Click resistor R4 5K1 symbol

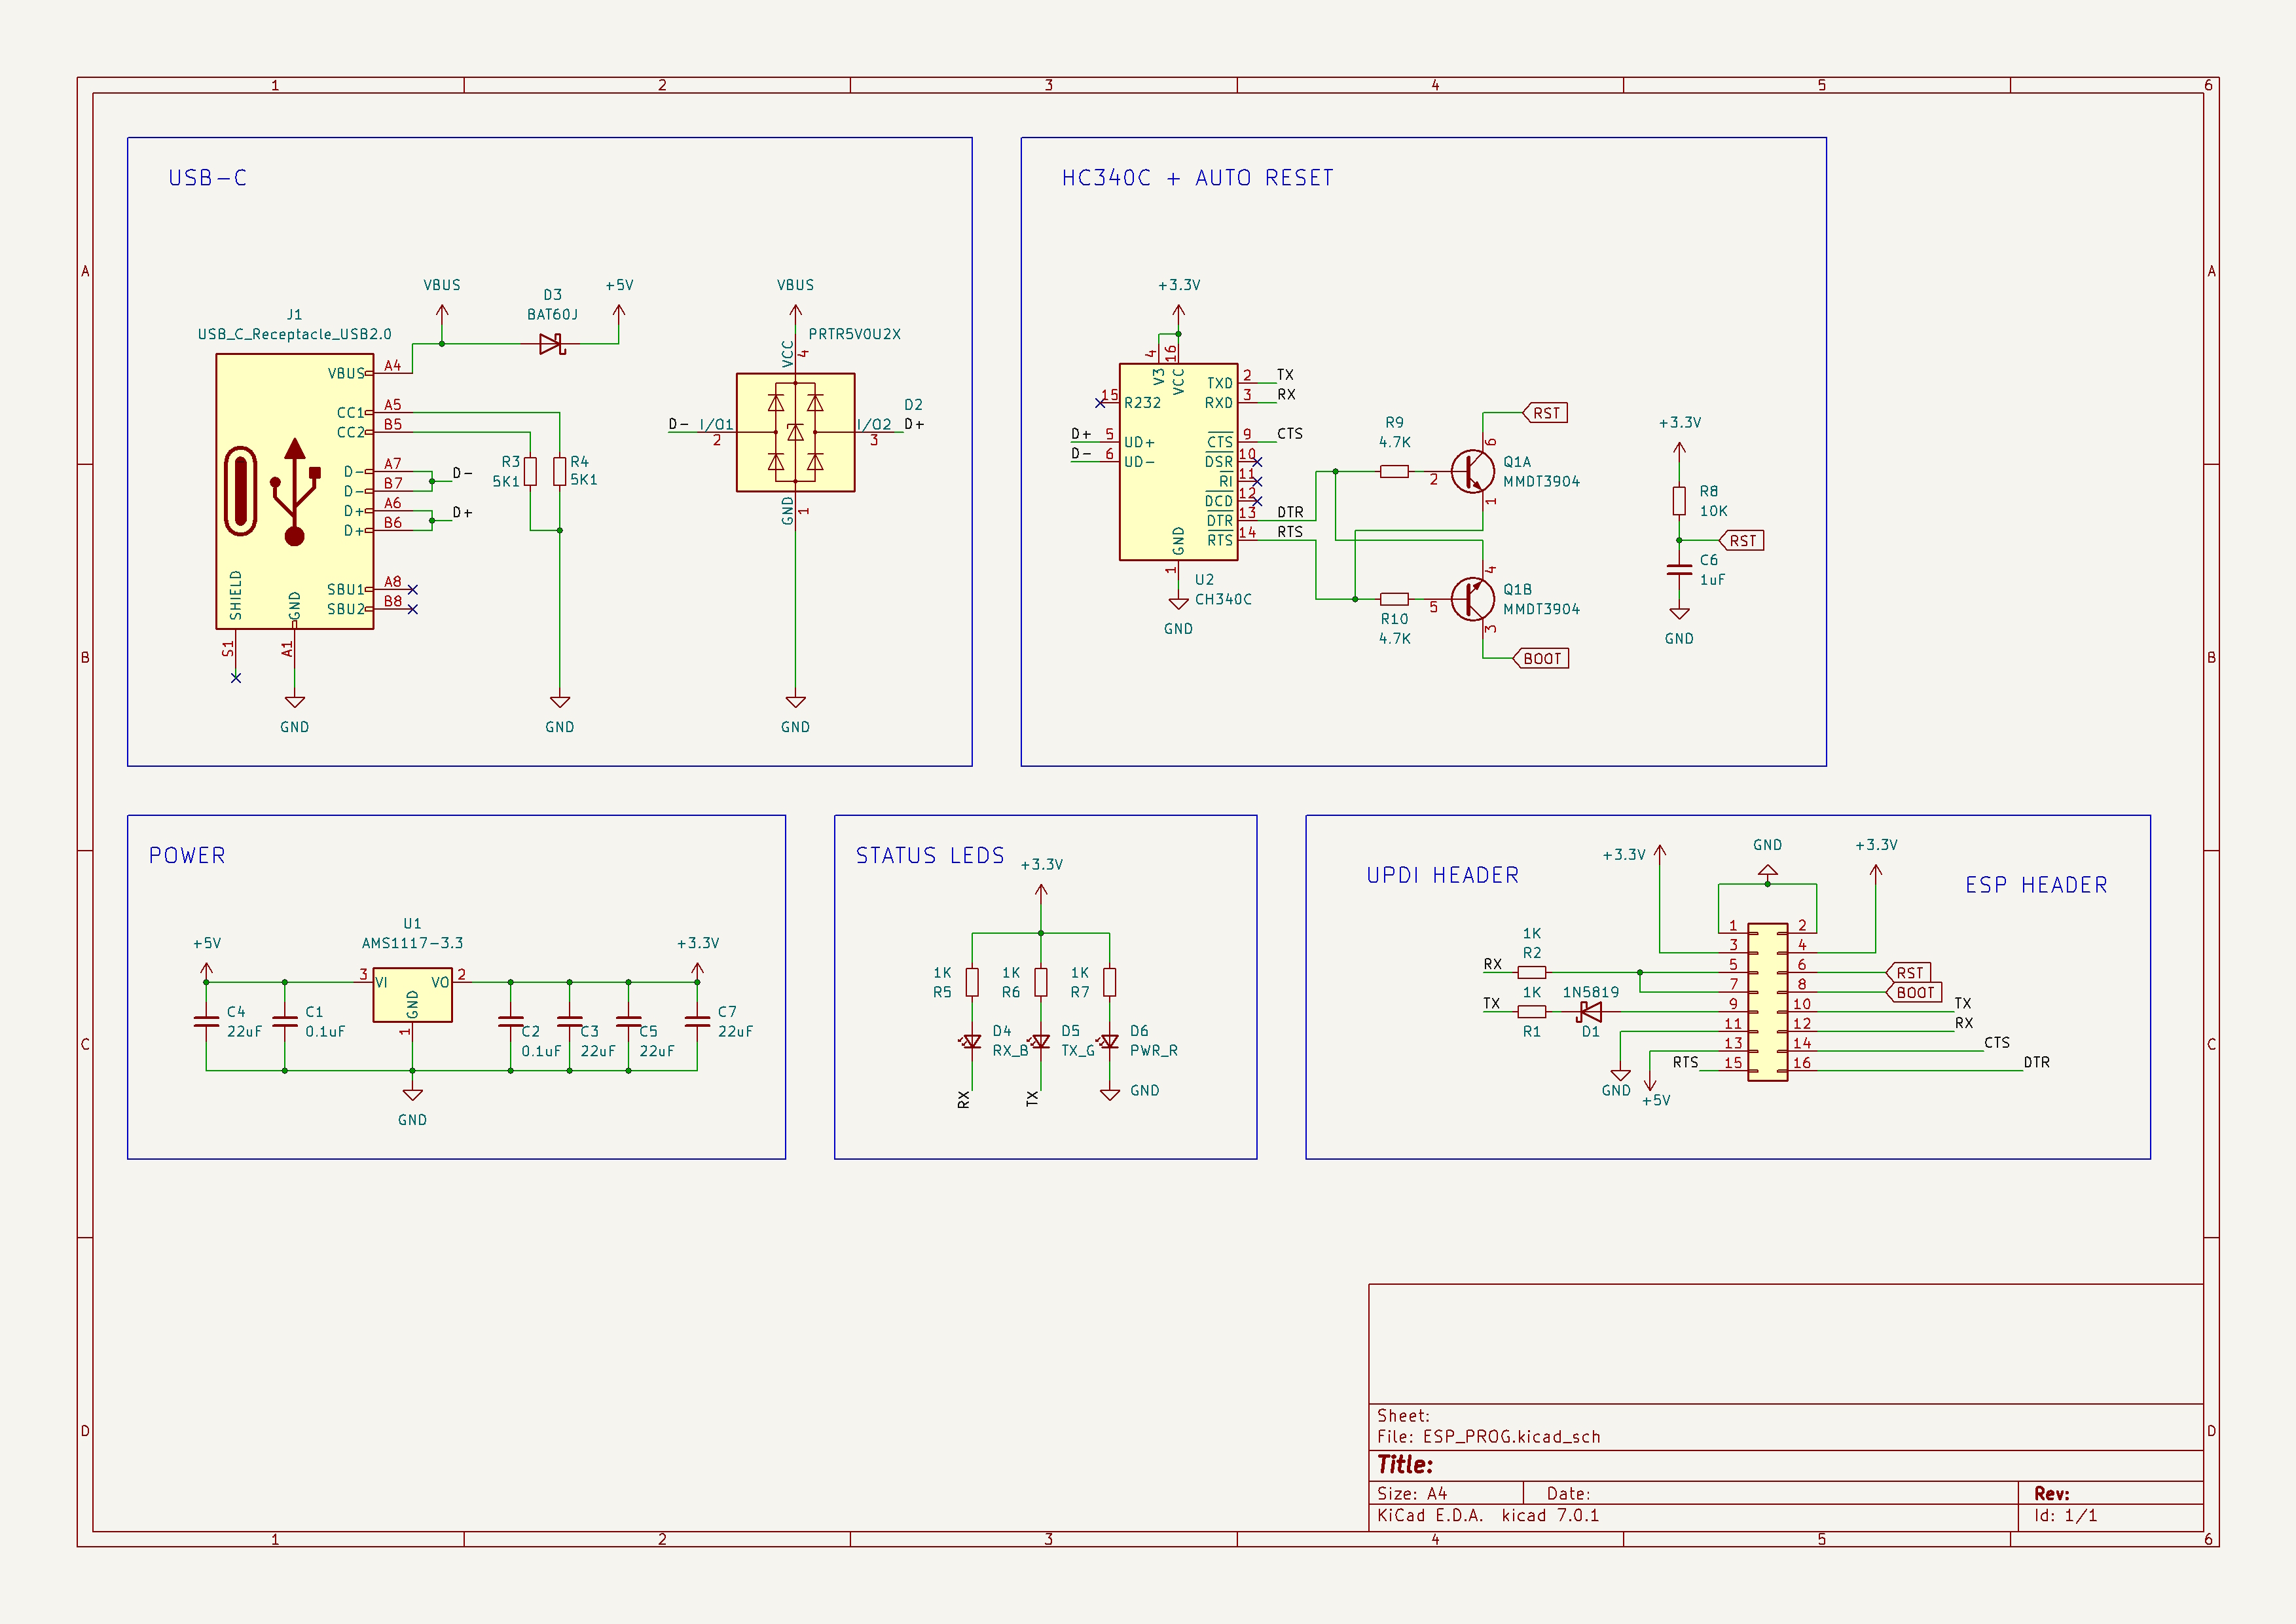[x=560, y=471]
